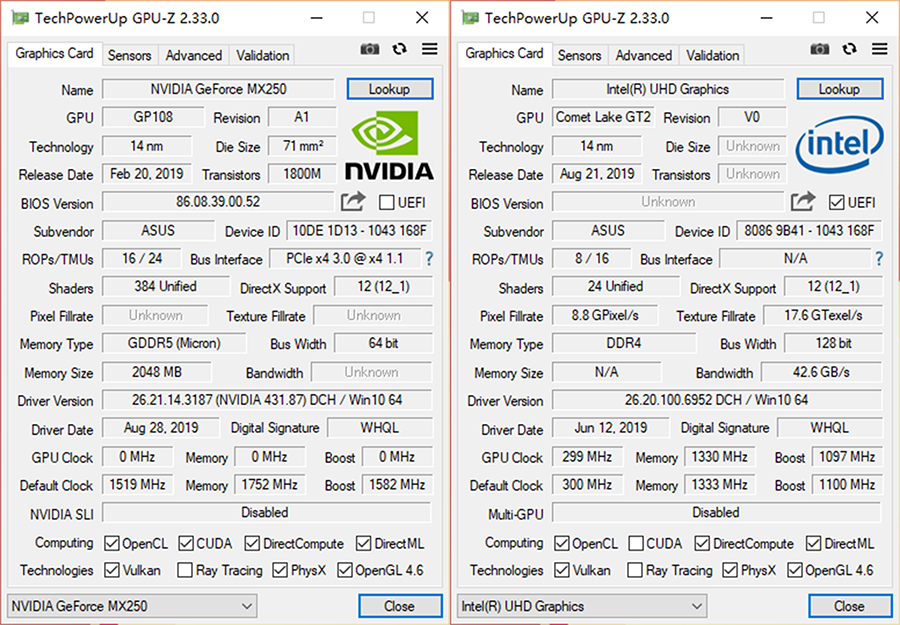
Task: Export BIOS via share icon in Intel window
Action: tap(803, 201)
